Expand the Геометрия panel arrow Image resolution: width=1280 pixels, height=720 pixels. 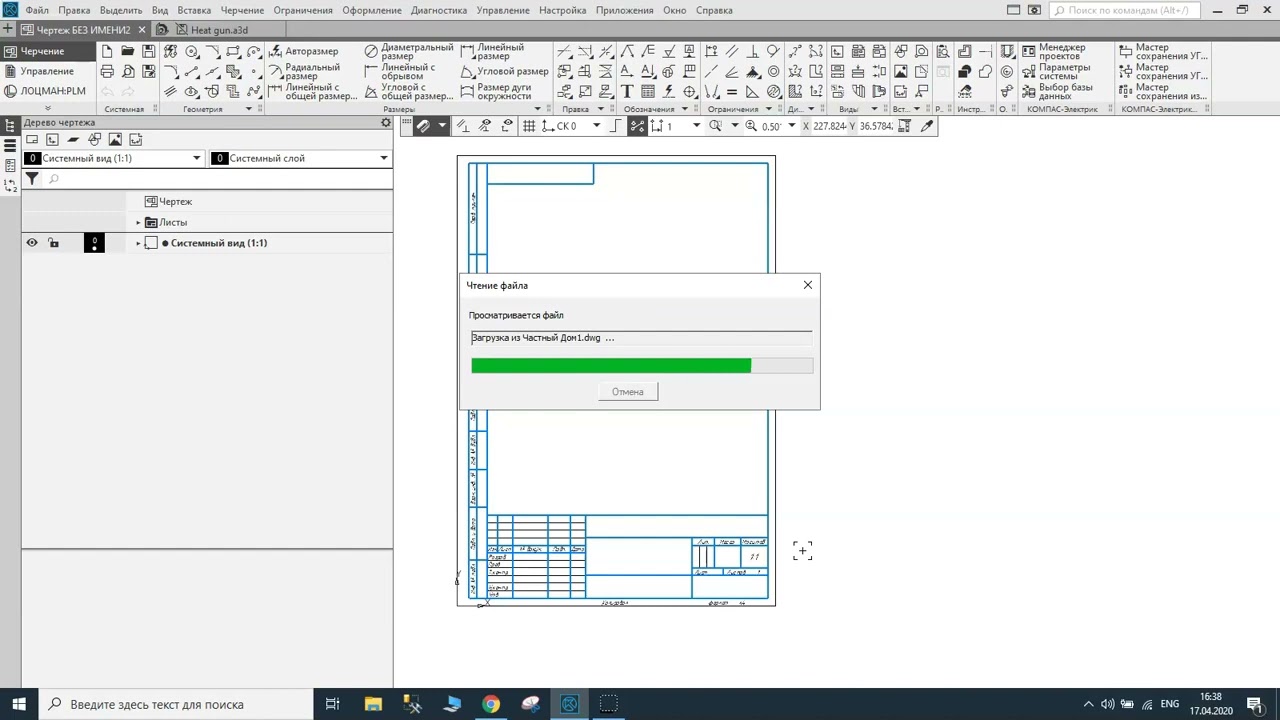pyautogui.click(x=249, y=109)
